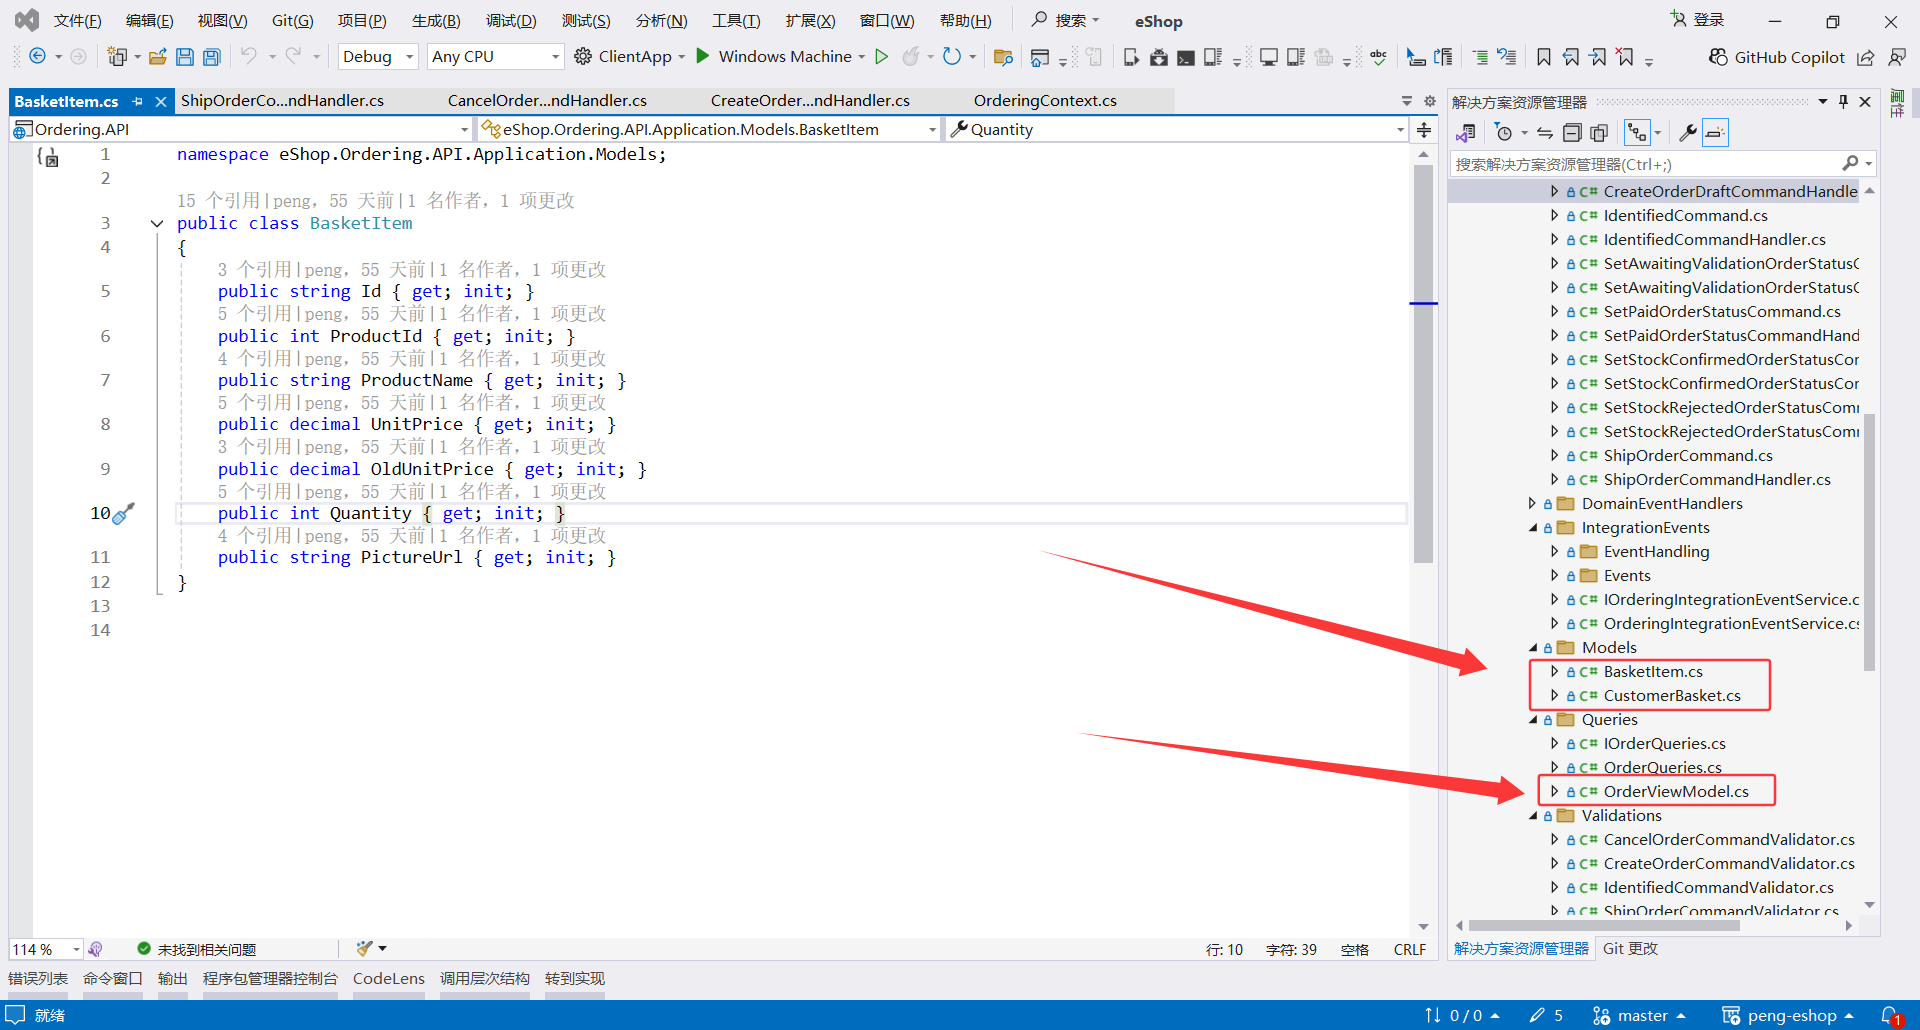This screenshot has height=1030, width=1920.
Task: Click the solution and folder view switch icon
Action: [x=1466, y=133]
